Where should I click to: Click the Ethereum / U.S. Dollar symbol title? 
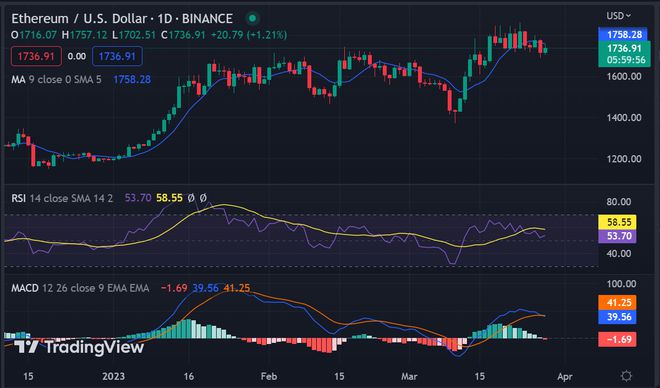tap(122, 19)
